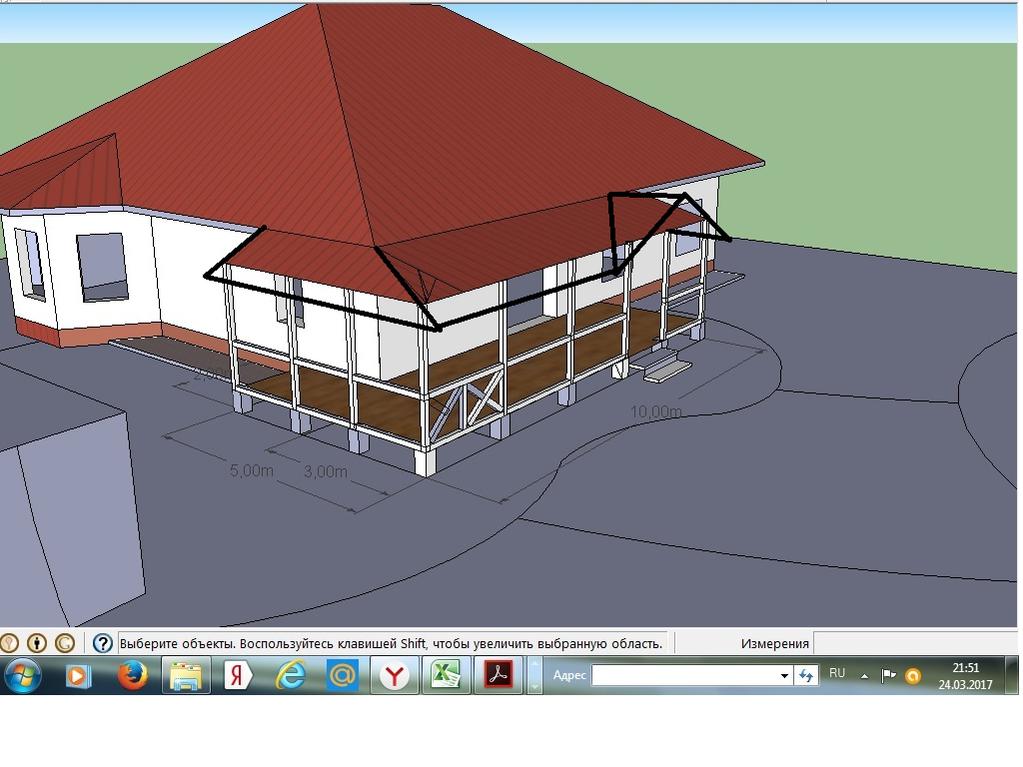Expand the Address bar dropdown
1023x767 pixels.
coord(785,676)
